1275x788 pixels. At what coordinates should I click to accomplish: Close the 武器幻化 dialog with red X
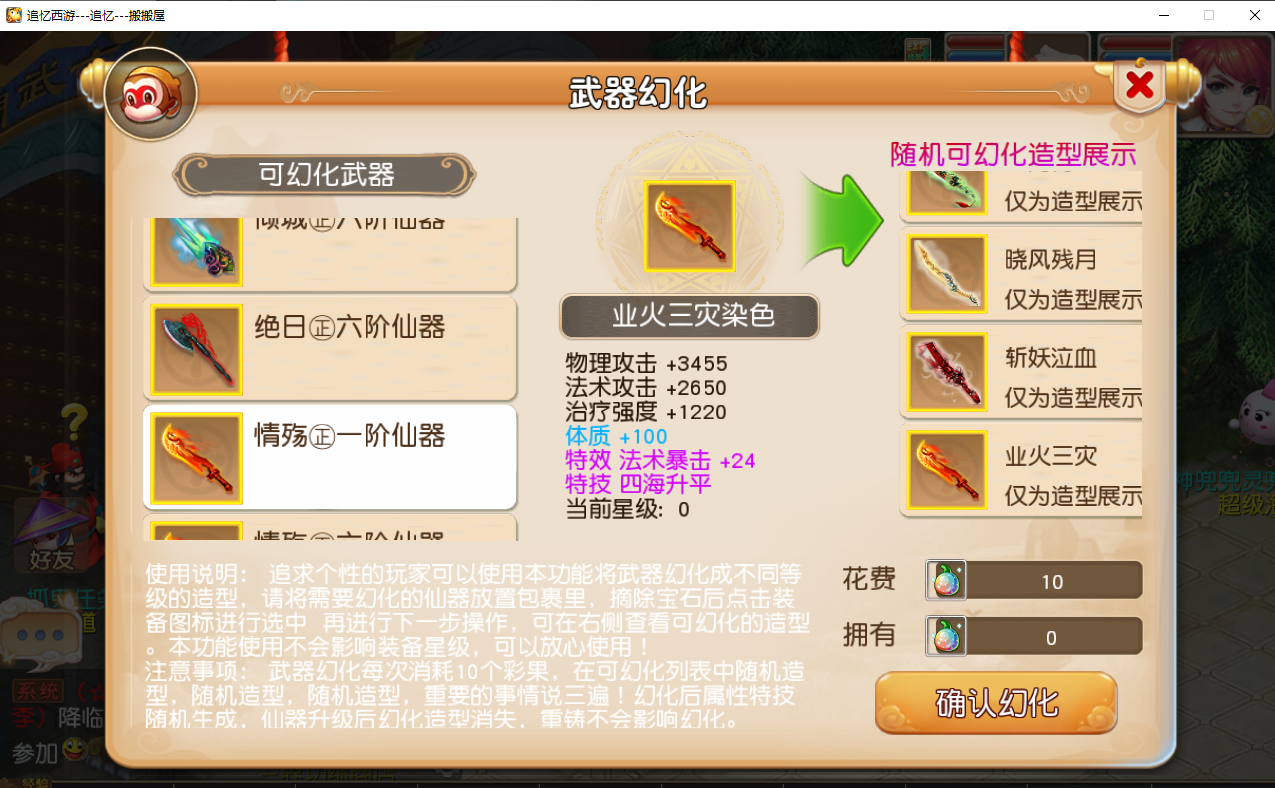coord(1139,86)
